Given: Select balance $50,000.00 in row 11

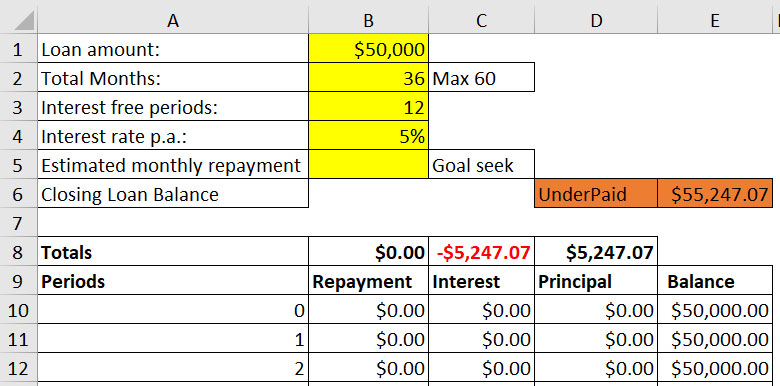Looking at the screenshot, I should pos(715,338).
